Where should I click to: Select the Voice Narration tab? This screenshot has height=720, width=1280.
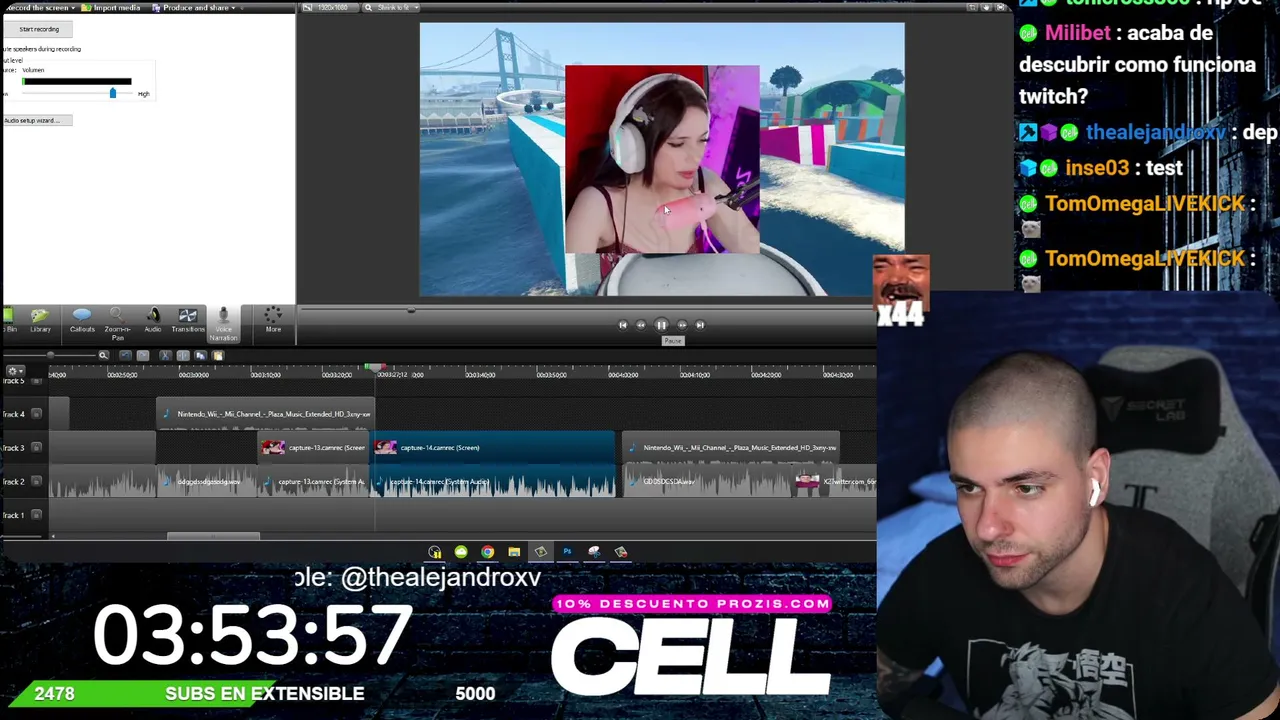point(223,324)
